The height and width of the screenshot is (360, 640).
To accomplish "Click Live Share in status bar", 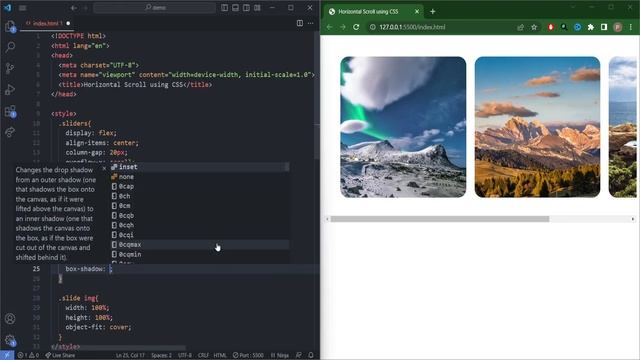I will coord(60,356).
